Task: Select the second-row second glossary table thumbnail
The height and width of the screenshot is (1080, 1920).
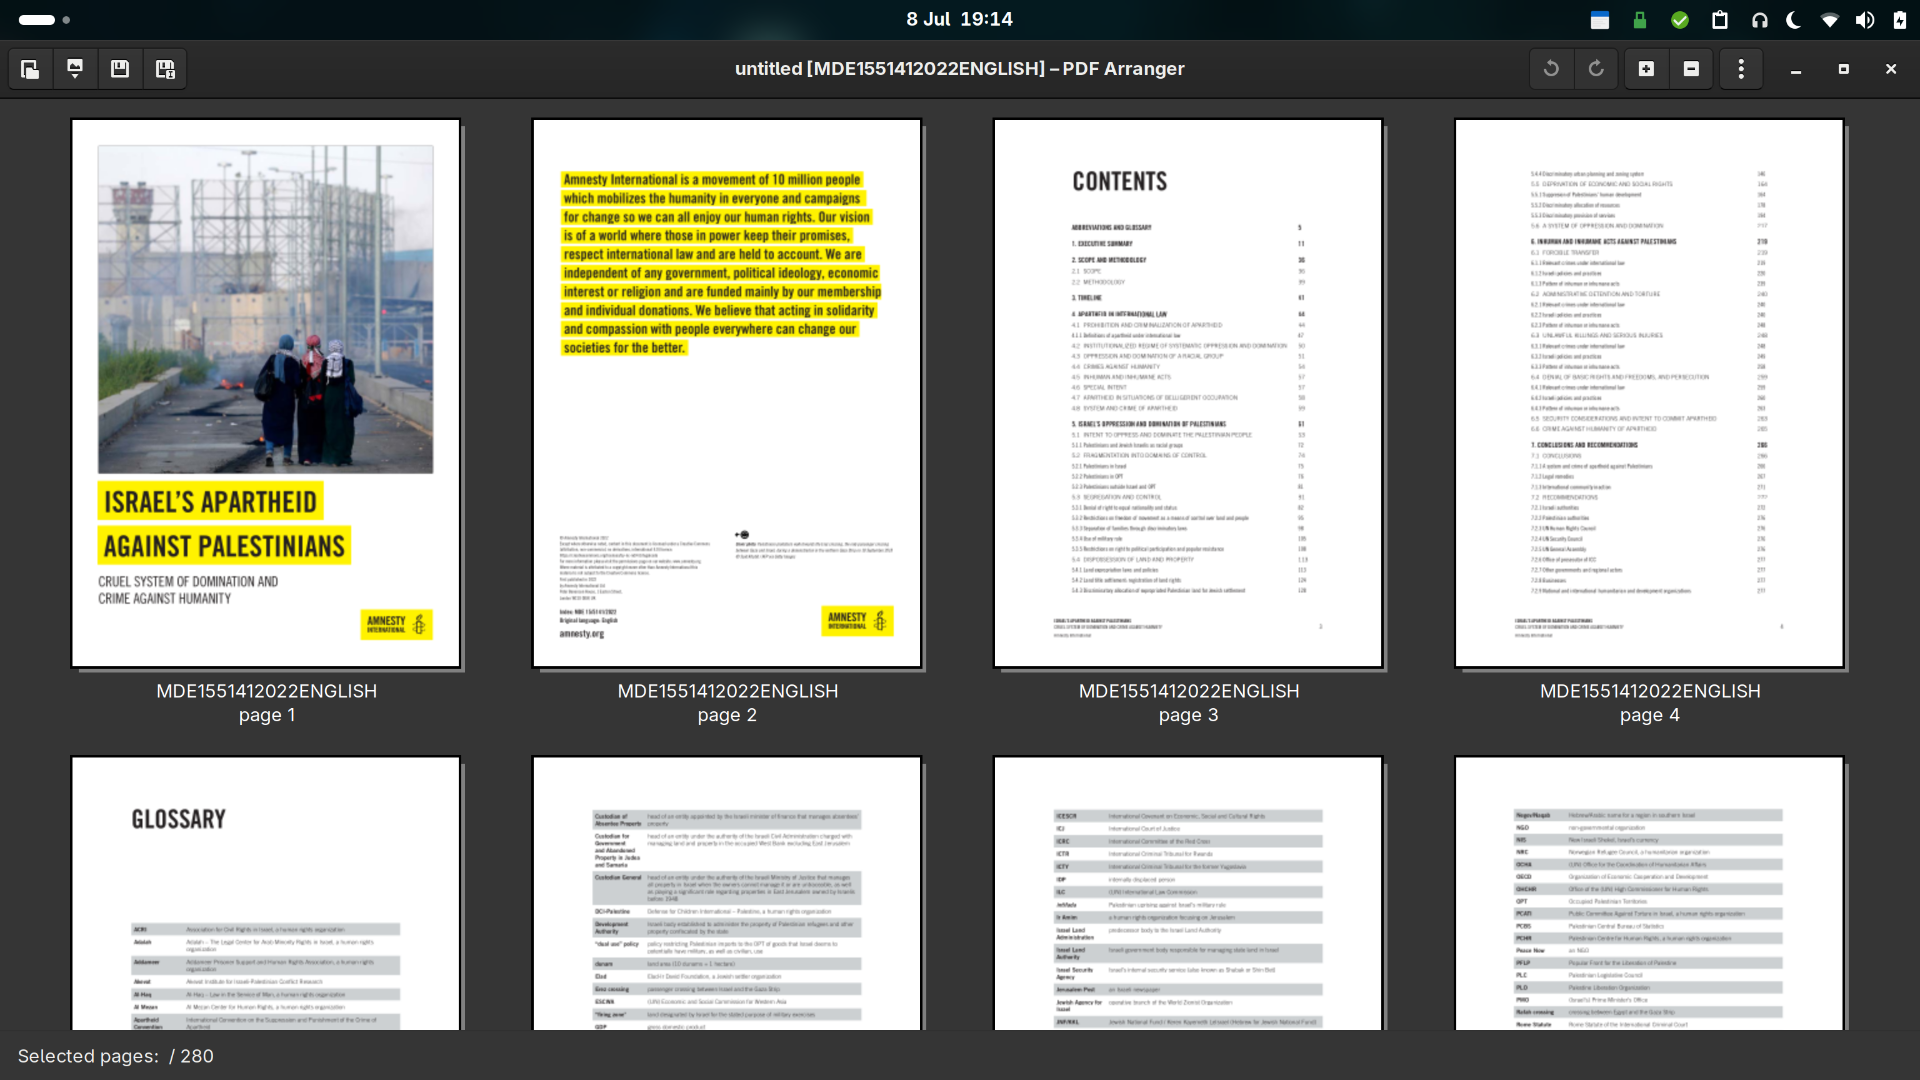Action: click(x=727, y=893)
